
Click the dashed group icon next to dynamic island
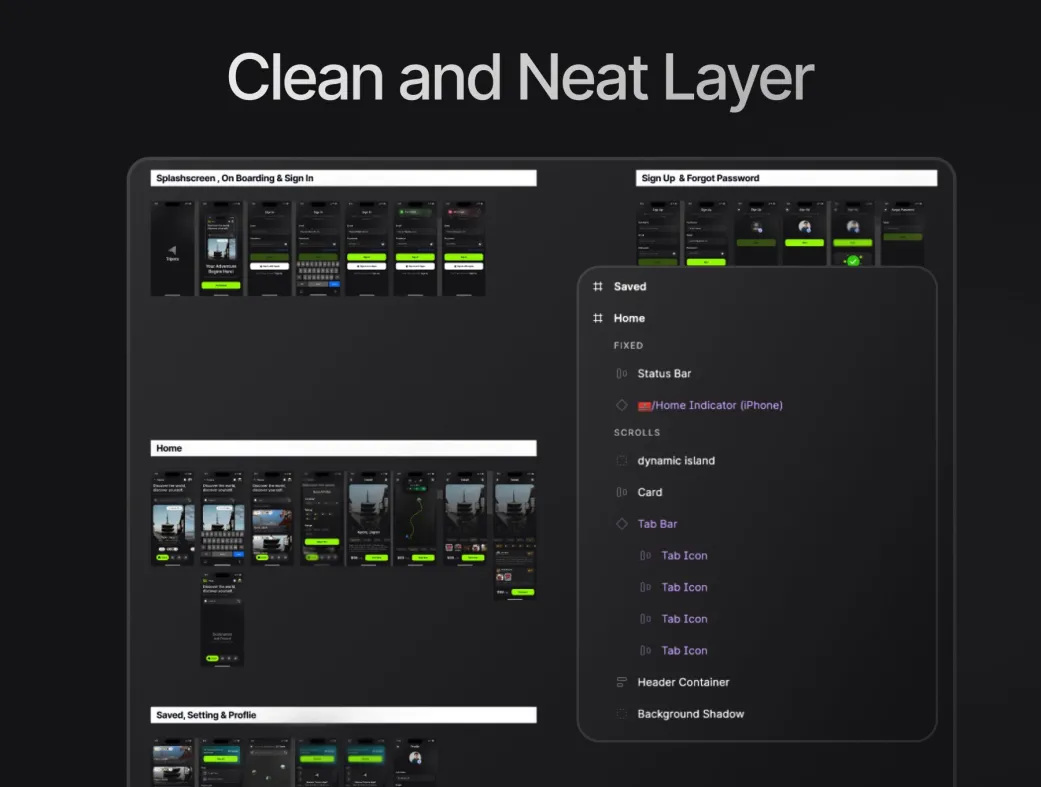coord(621,460)
